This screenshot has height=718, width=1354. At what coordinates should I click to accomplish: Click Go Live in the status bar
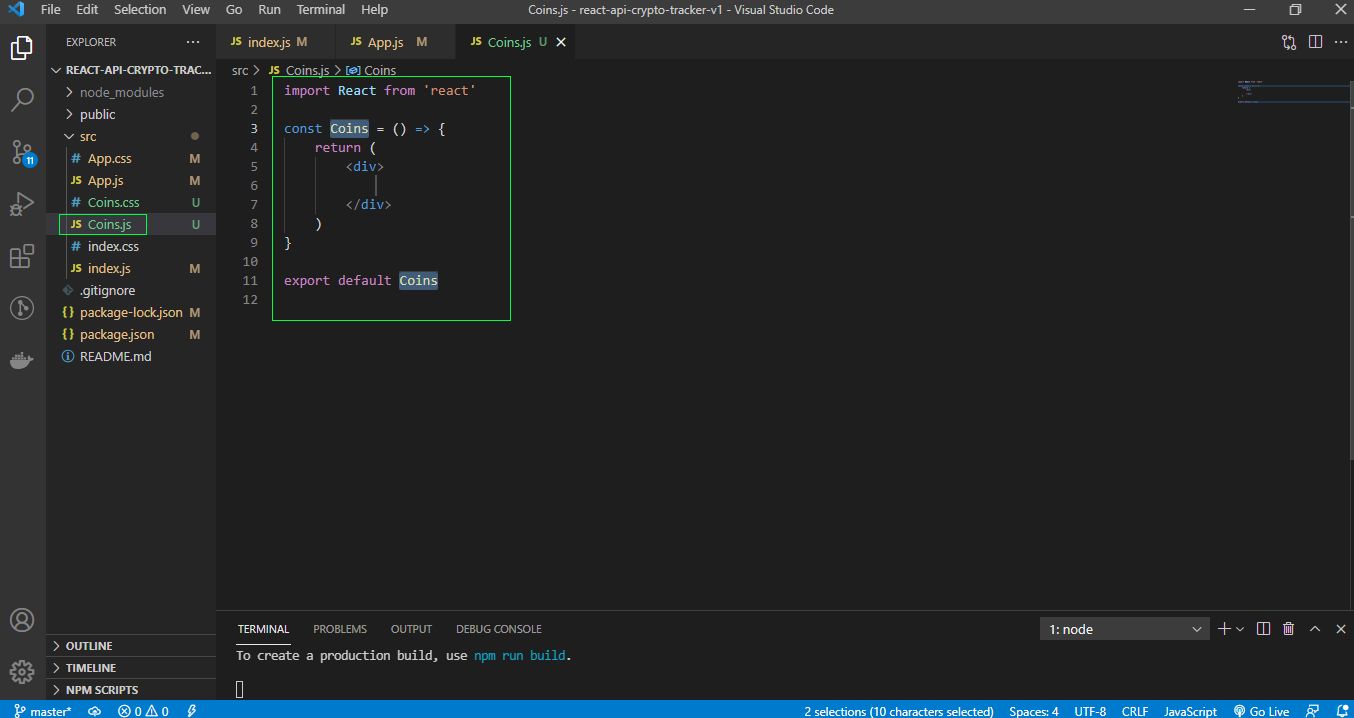point(1261,711)
